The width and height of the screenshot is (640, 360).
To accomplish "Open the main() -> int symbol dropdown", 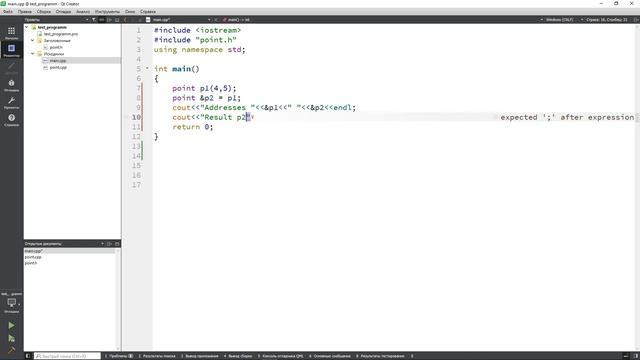I will [x=237, y=20].
